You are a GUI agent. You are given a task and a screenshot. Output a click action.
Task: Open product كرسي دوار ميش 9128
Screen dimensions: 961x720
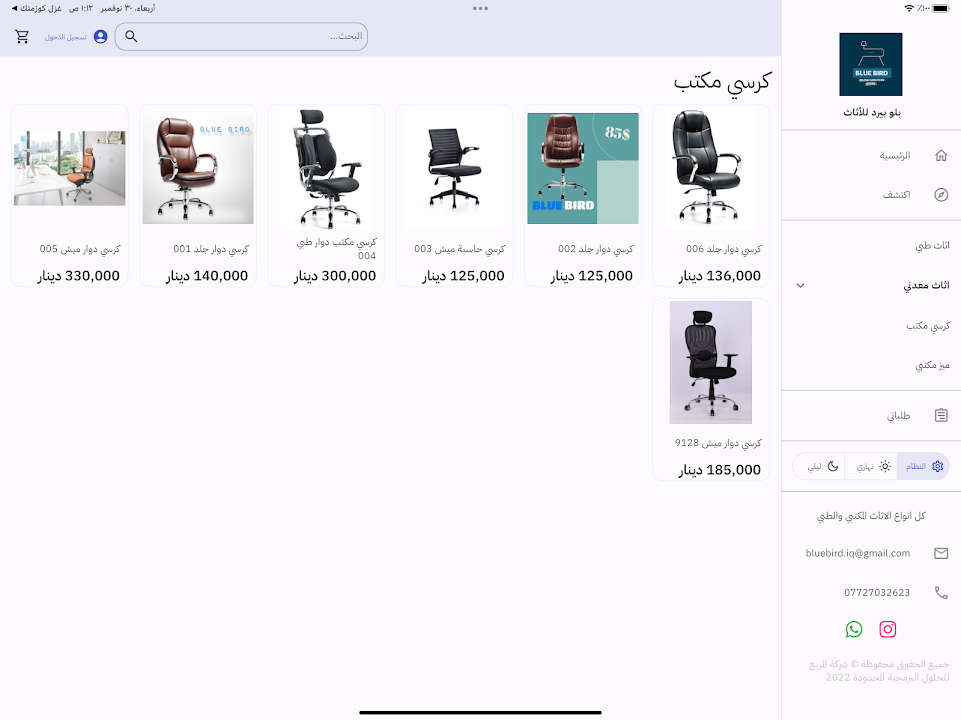tap(710, 388)
